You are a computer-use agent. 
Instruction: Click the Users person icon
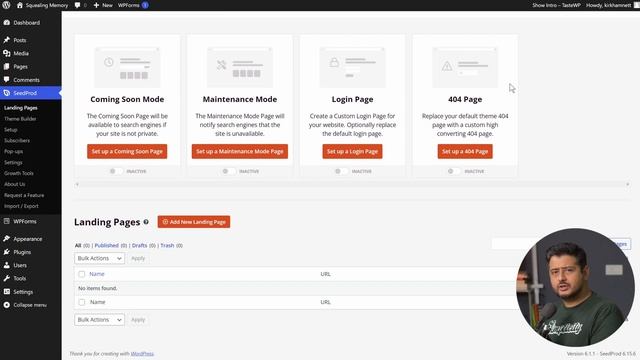point(7,265)
